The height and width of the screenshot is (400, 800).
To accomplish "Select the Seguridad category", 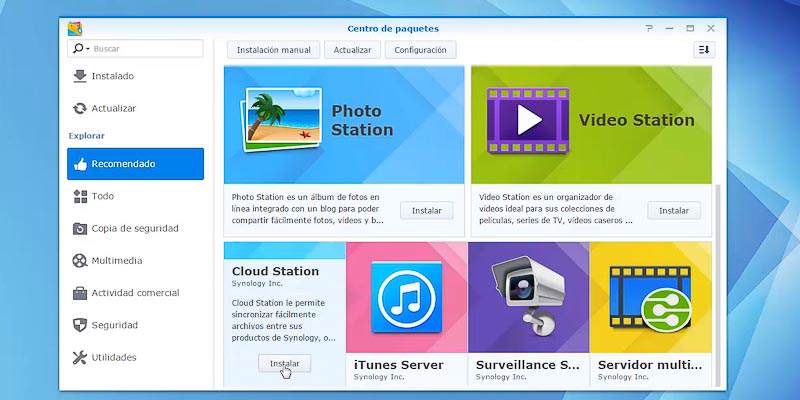I will coord(135,326).
